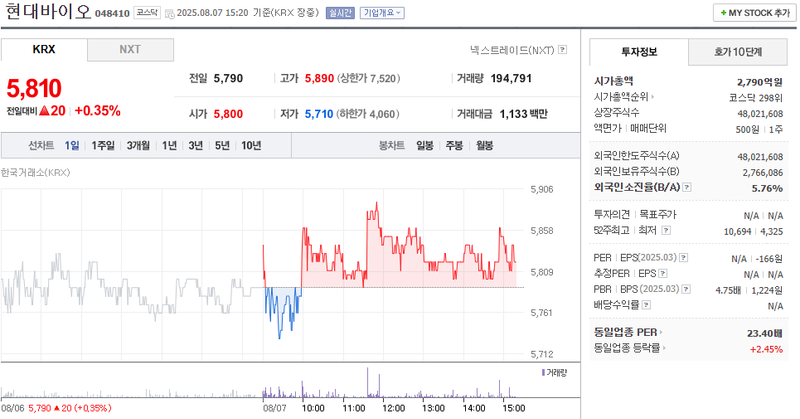Click the stock name 현대바이오
The width and height of the screenshot is (800, 419).
pyautogui.click(x=47, y=11)
